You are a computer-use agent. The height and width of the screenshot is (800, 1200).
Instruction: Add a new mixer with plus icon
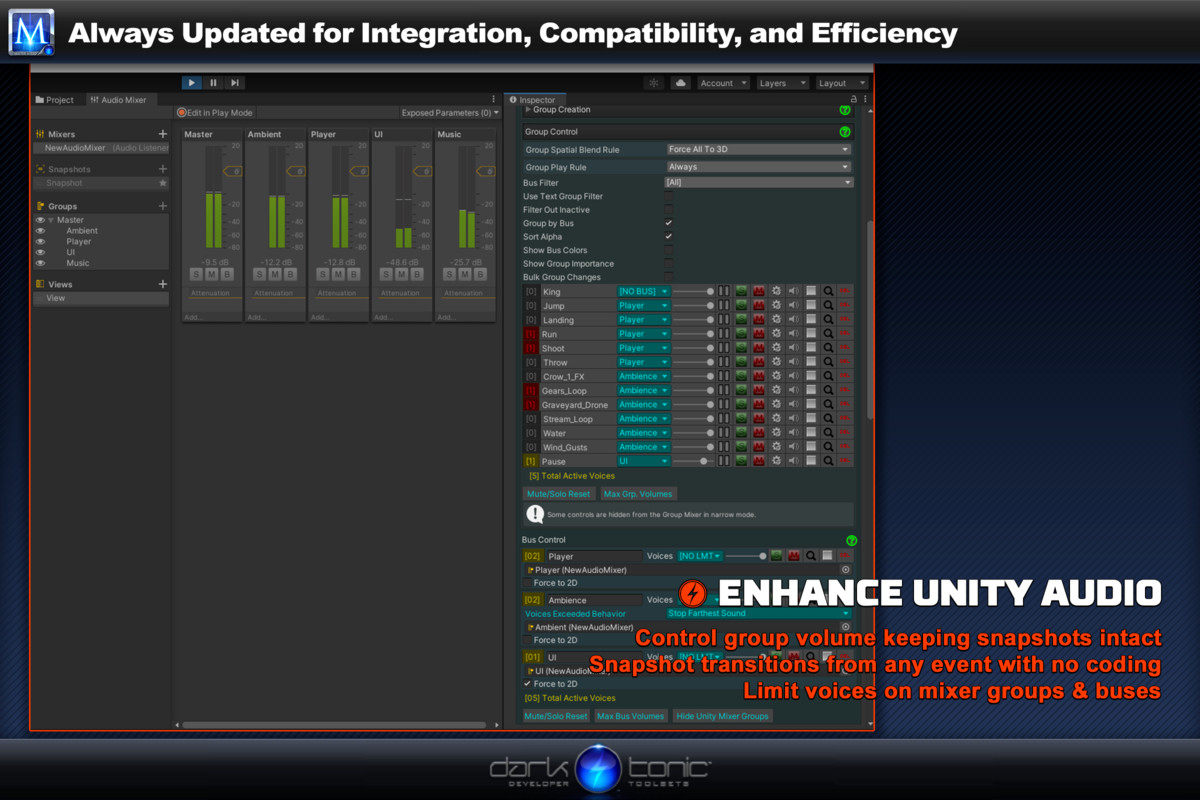[163, 134]
